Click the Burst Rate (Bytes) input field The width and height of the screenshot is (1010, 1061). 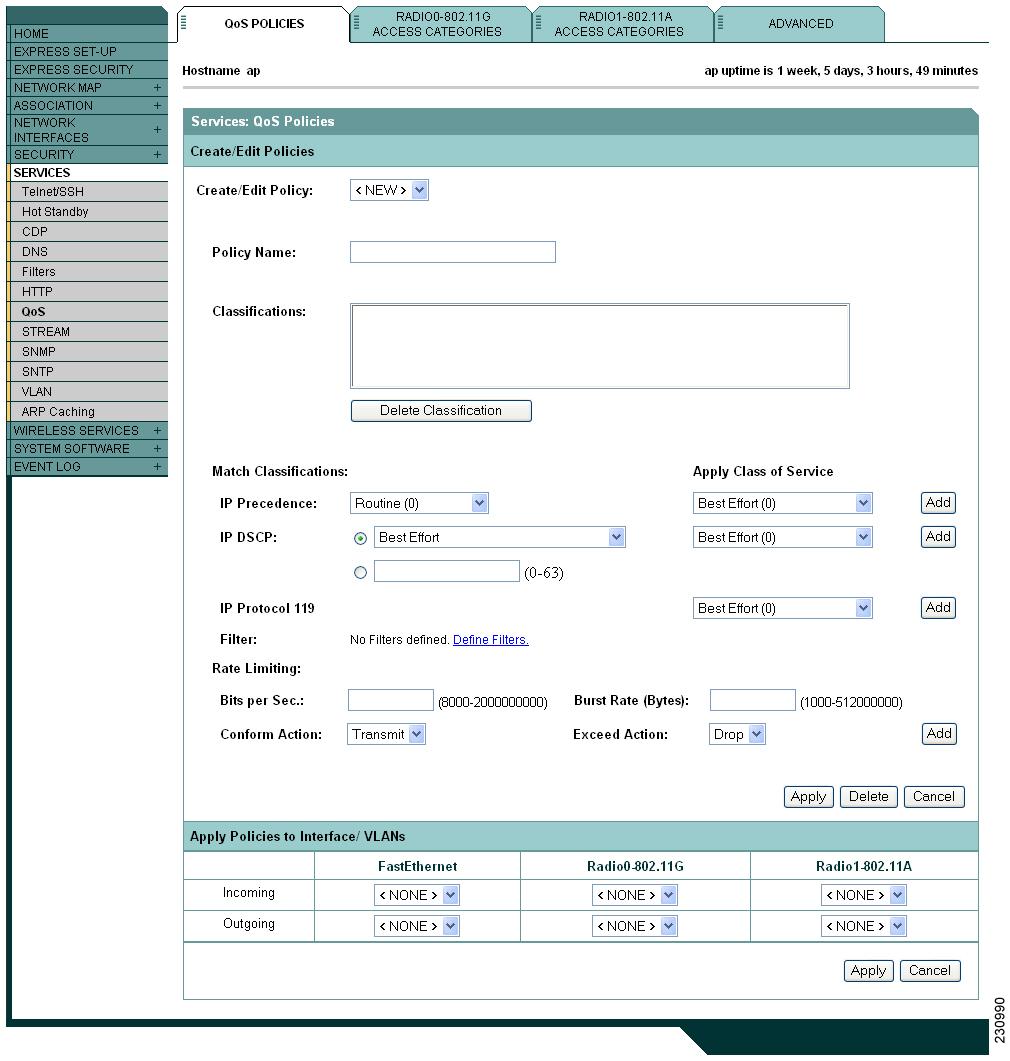point(752,700)
